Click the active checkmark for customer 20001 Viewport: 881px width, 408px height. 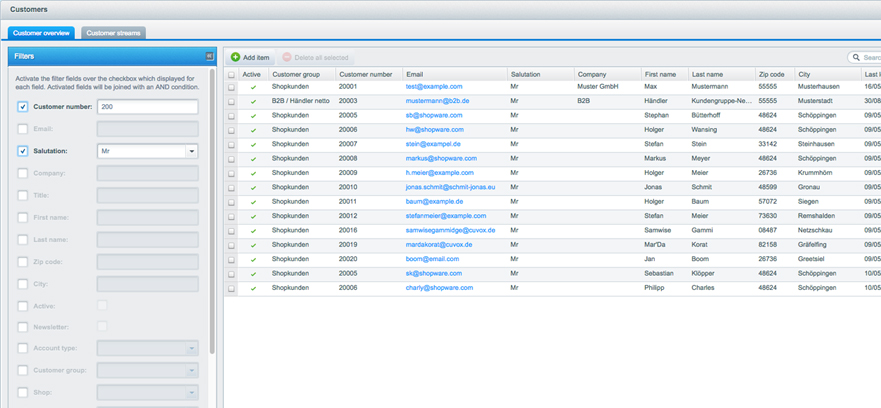coord(253,87)
